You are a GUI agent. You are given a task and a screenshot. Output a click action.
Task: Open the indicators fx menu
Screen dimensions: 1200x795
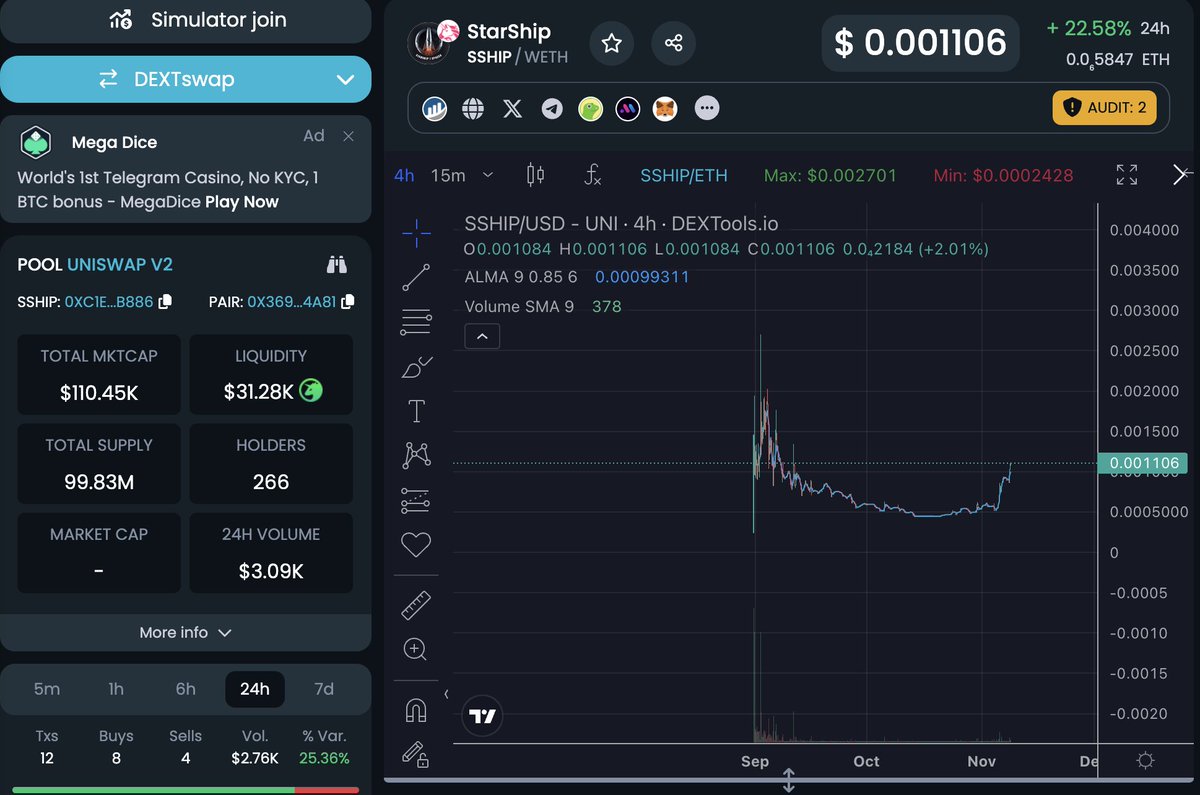click(592, 175)
